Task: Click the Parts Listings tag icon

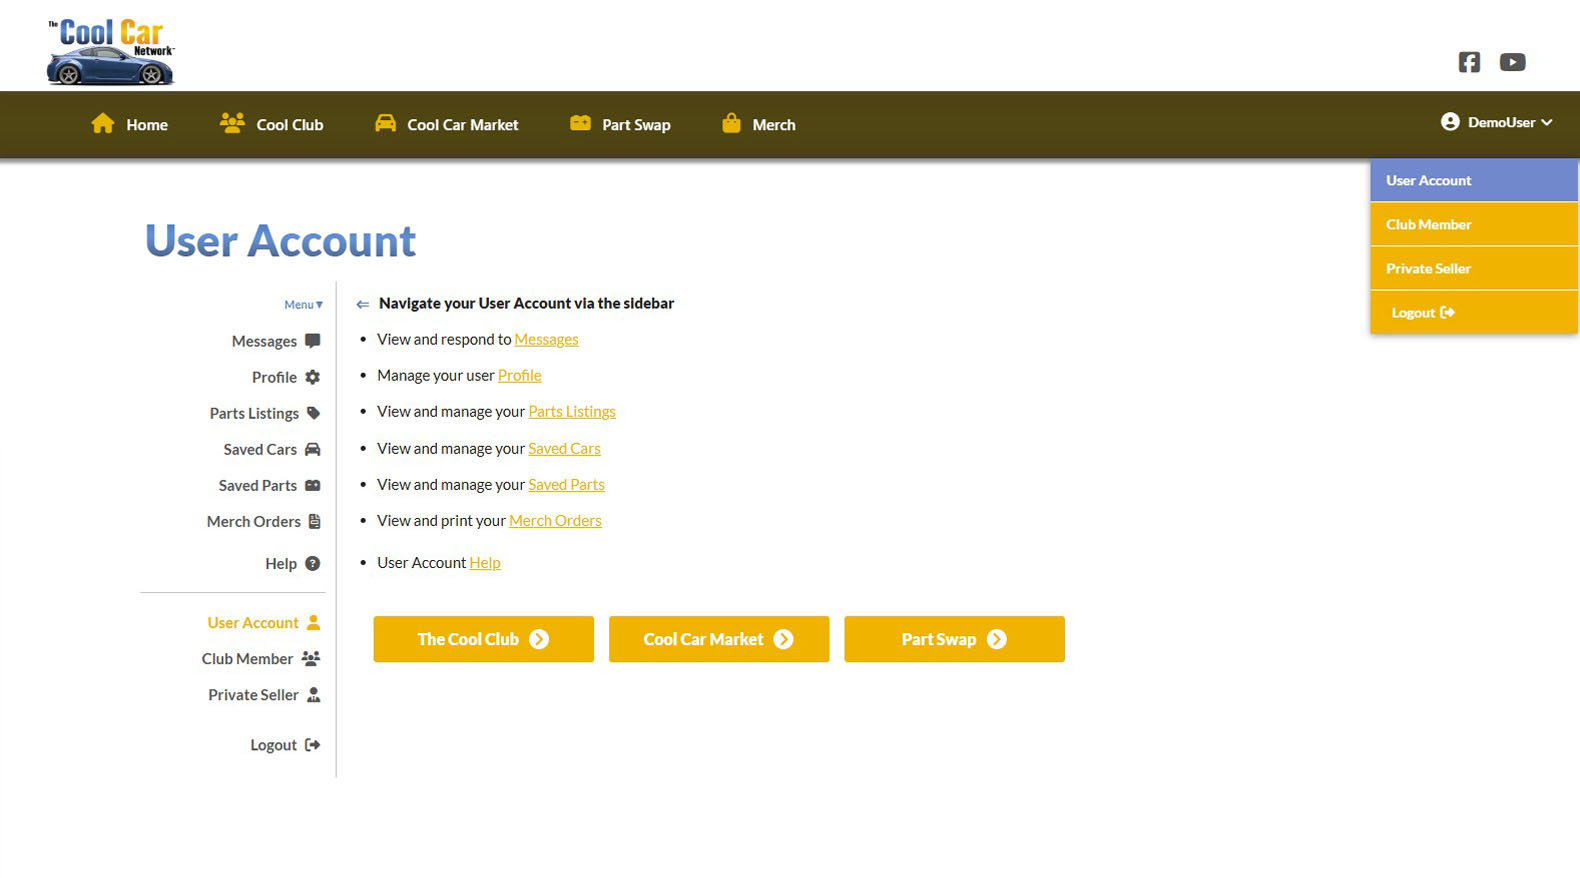Action: point(313,413)
